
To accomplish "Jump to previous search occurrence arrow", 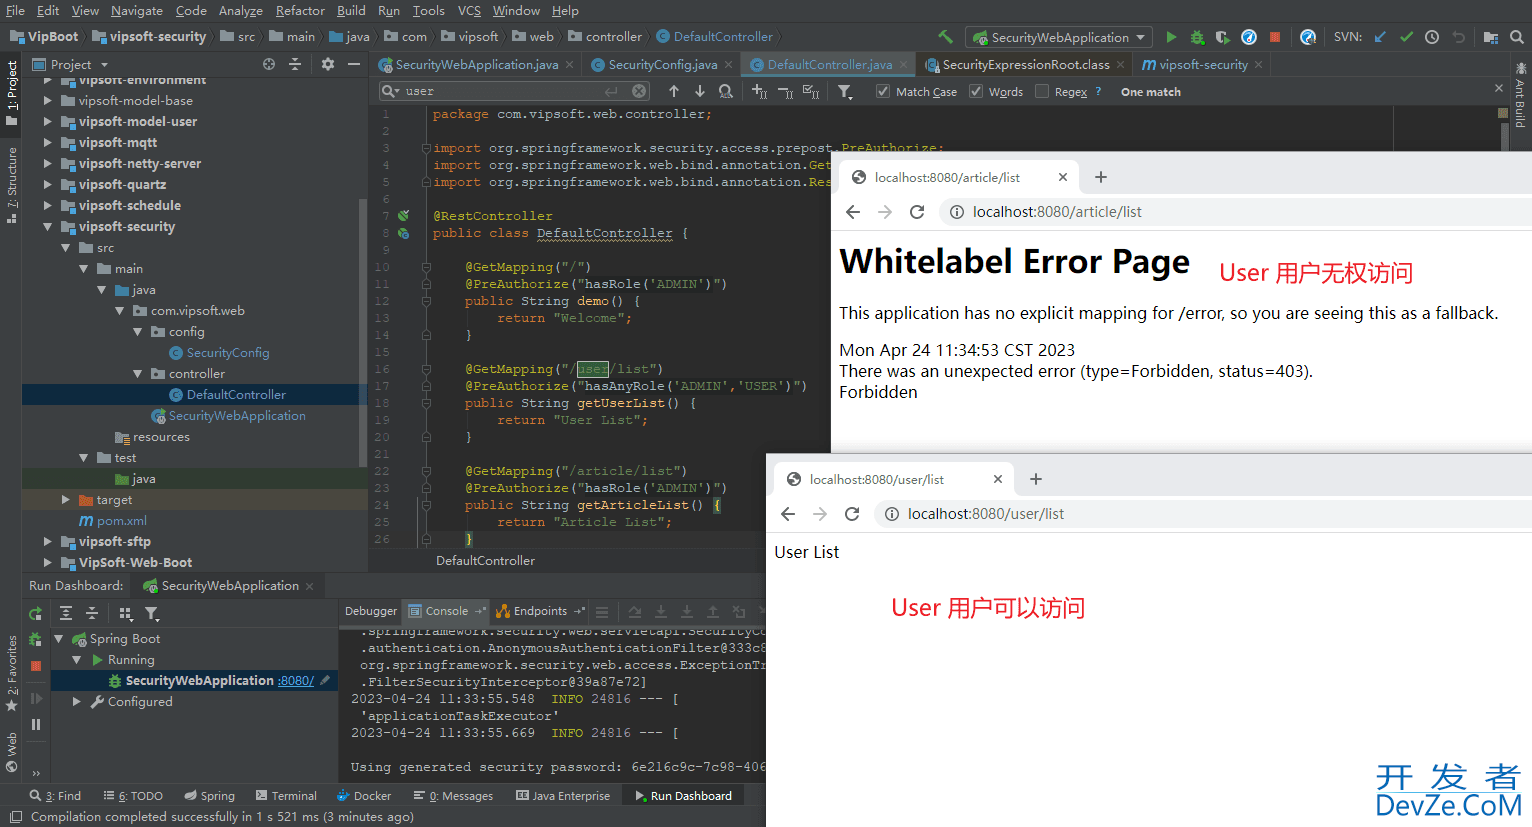I will pyautogui.click(x=674, y=91).
